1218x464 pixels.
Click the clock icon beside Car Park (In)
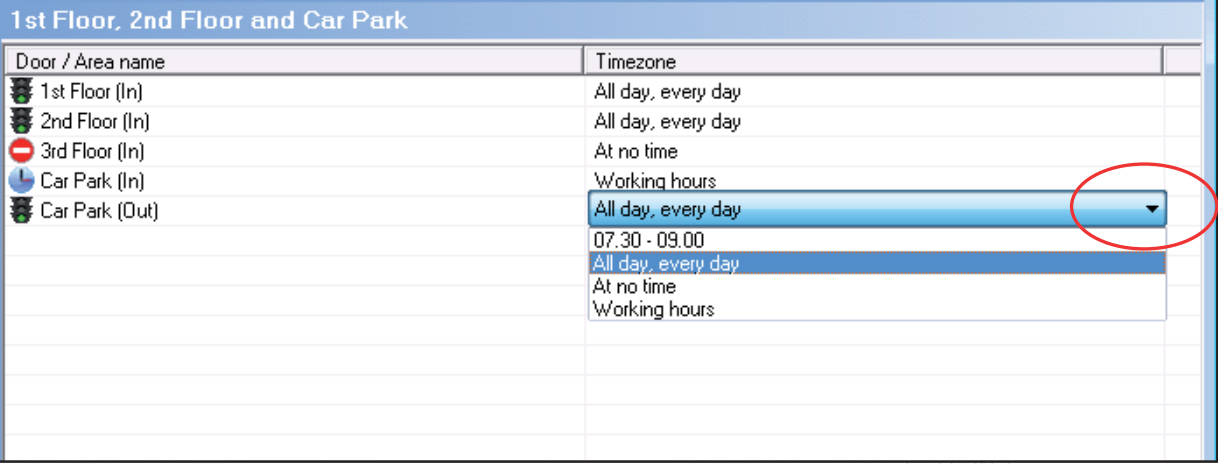pyautogui.click(x=20, y=181)
